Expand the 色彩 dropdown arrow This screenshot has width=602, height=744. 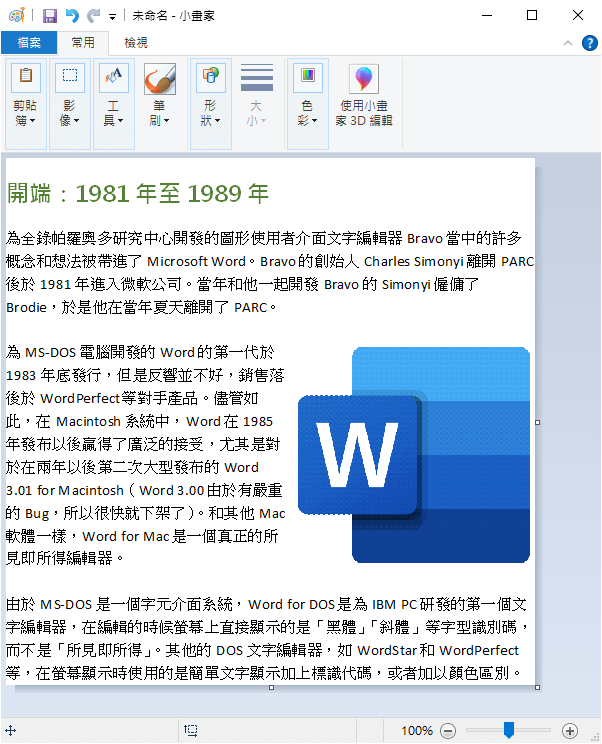314,121
